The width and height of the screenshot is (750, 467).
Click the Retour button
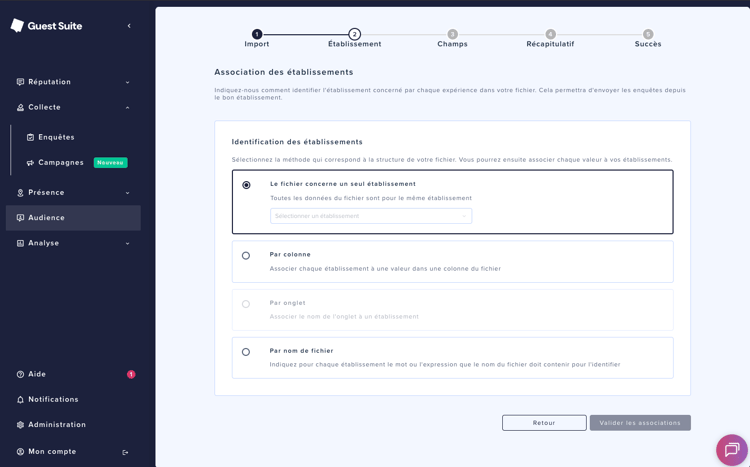pos(544,423)
